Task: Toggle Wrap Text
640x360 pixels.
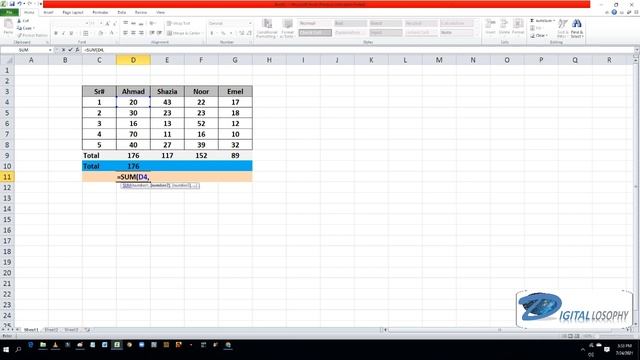Action: 179,23
